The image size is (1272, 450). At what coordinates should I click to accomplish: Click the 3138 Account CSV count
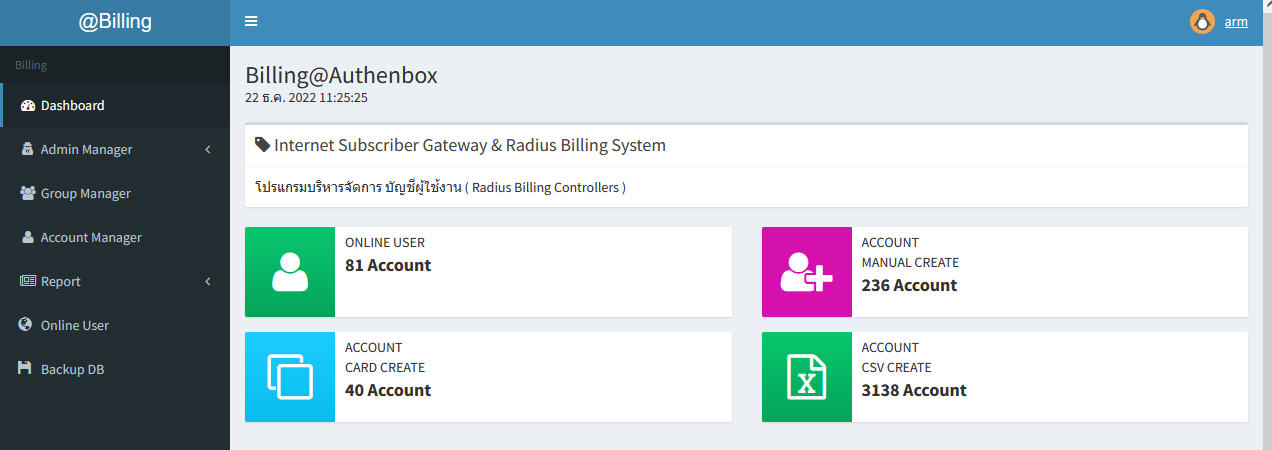tap(913, 390)
